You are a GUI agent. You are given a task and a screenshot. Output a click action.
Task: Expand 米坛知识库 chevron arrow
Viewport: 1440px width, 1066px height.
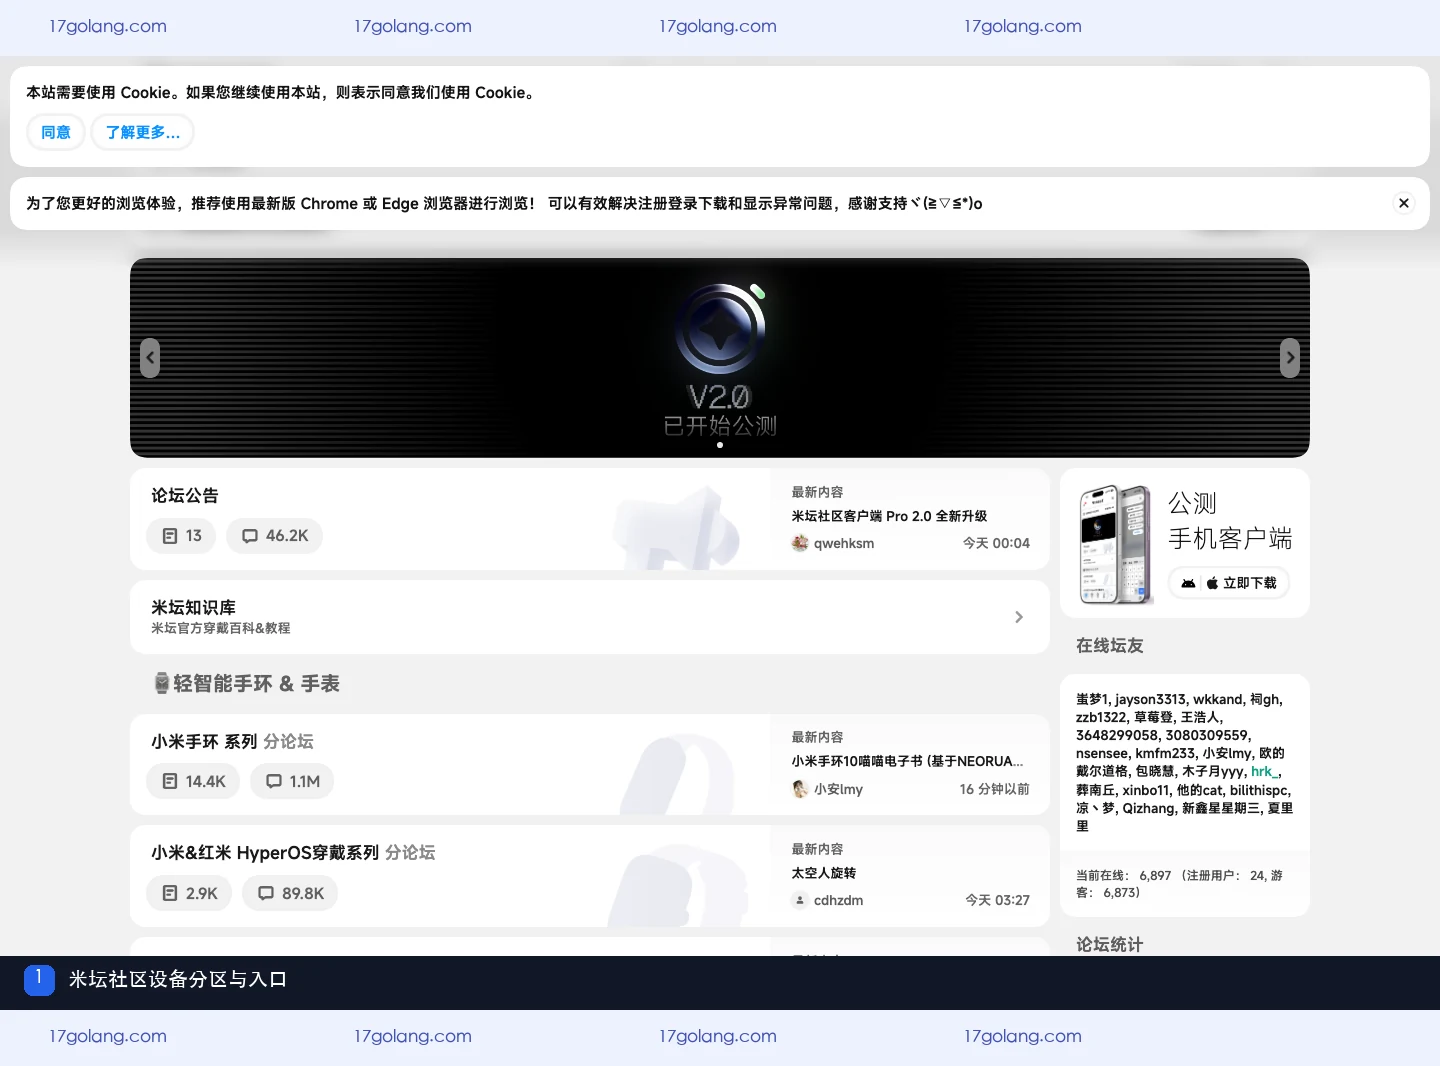tap(1019, 617)
